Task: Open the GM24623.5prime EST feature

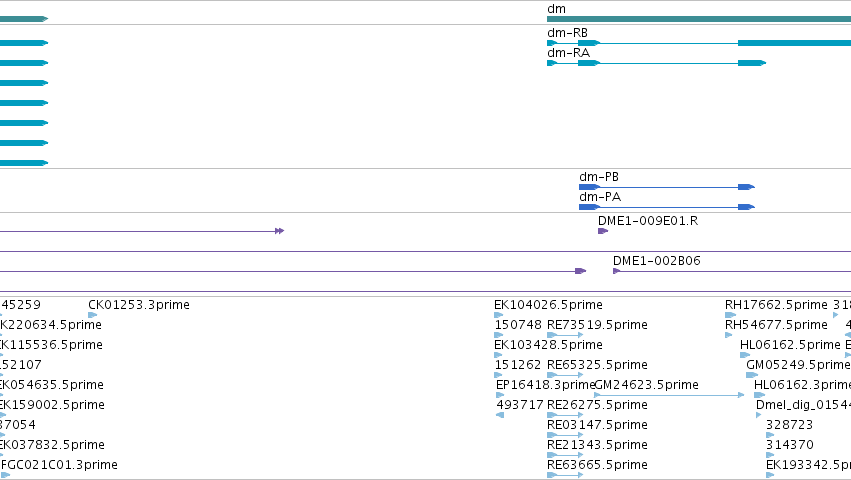Action: pos(669,395)
